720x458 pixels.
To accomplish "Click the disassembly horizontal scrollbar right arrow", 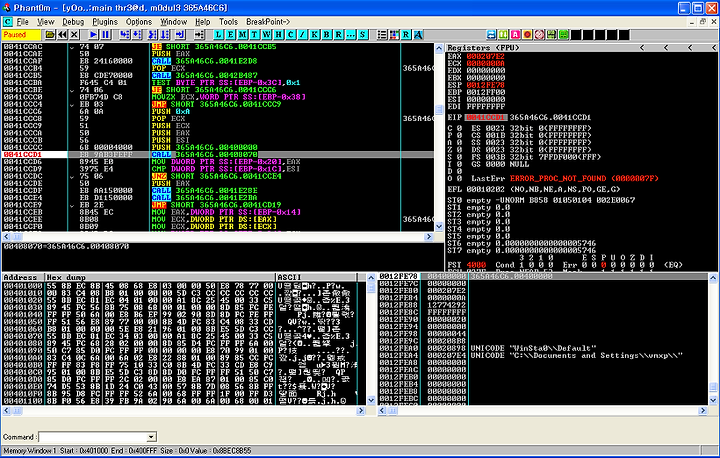I will pos(429,237).
